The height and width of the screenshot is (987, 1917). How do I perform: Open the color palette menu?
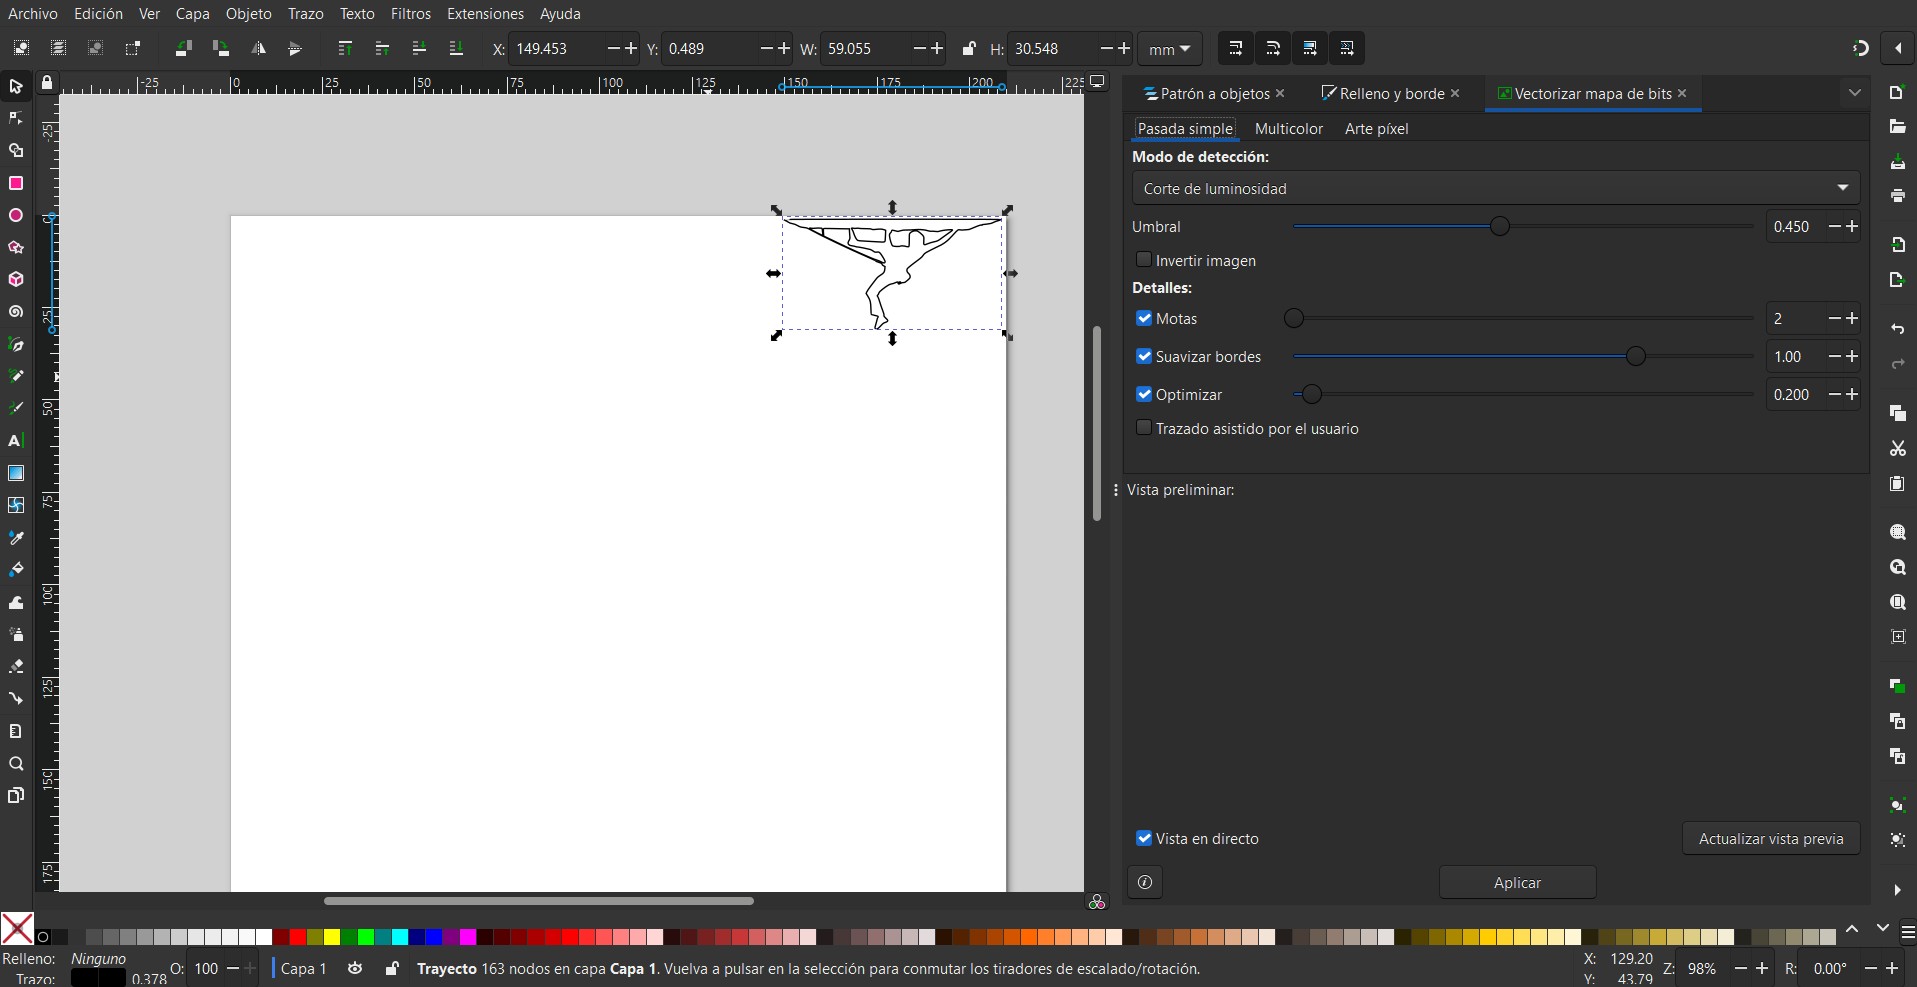click(x=1908, y=932)
